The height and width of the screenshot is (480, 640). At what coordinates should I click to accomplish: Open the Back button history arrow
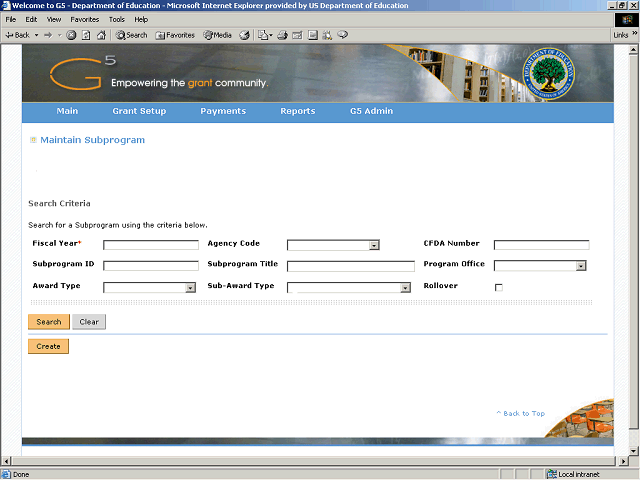coord(36,35)
